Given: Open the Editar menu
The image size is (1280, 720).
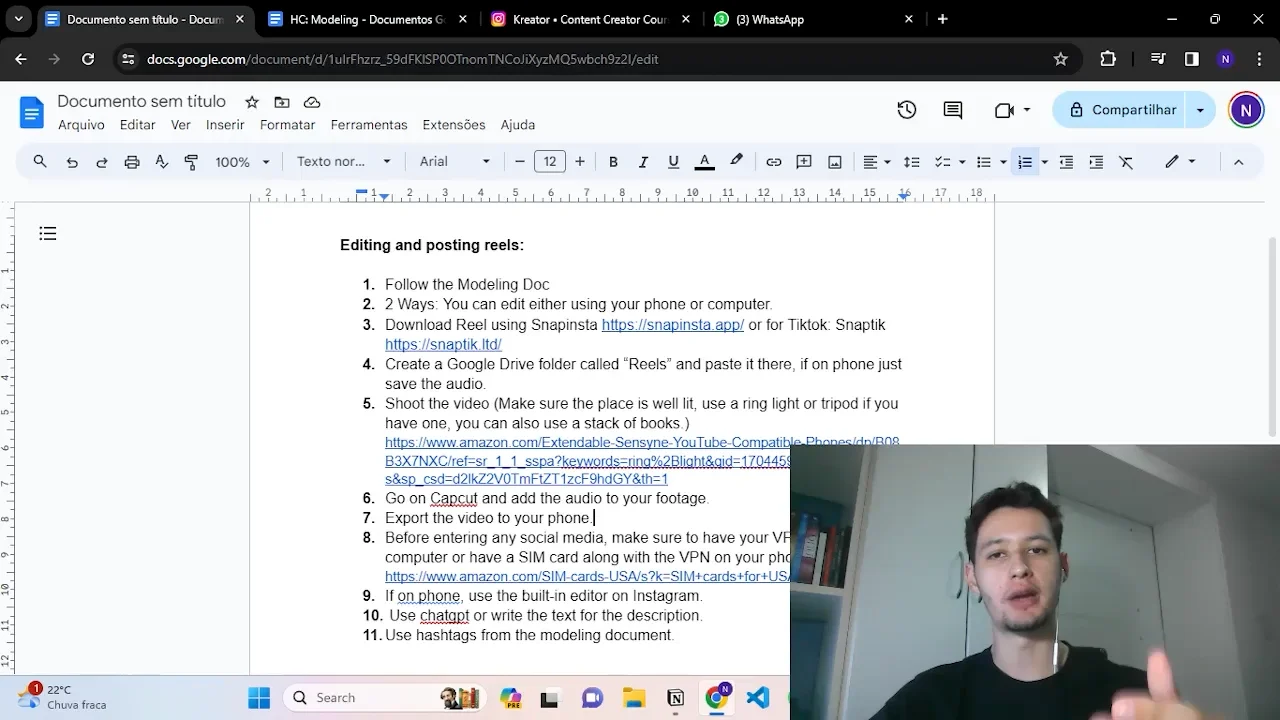Looking at the screenshot, I should click(137, 125).
